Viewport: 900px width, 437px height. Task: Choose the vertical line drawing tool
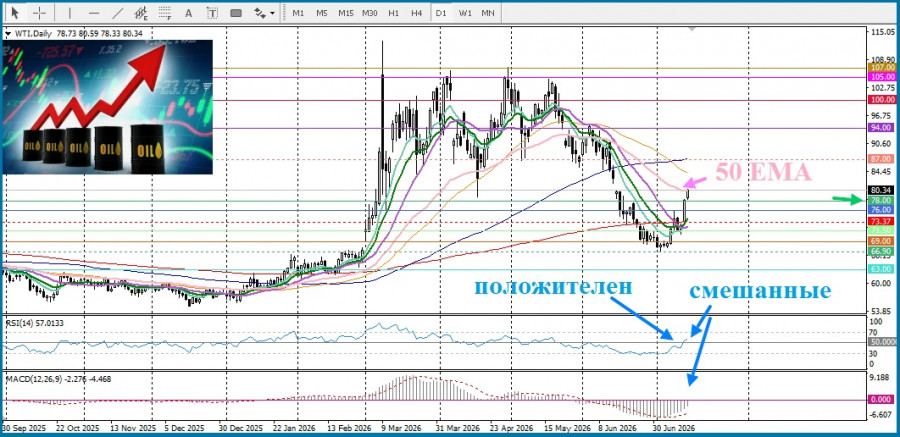click(70, 12)
